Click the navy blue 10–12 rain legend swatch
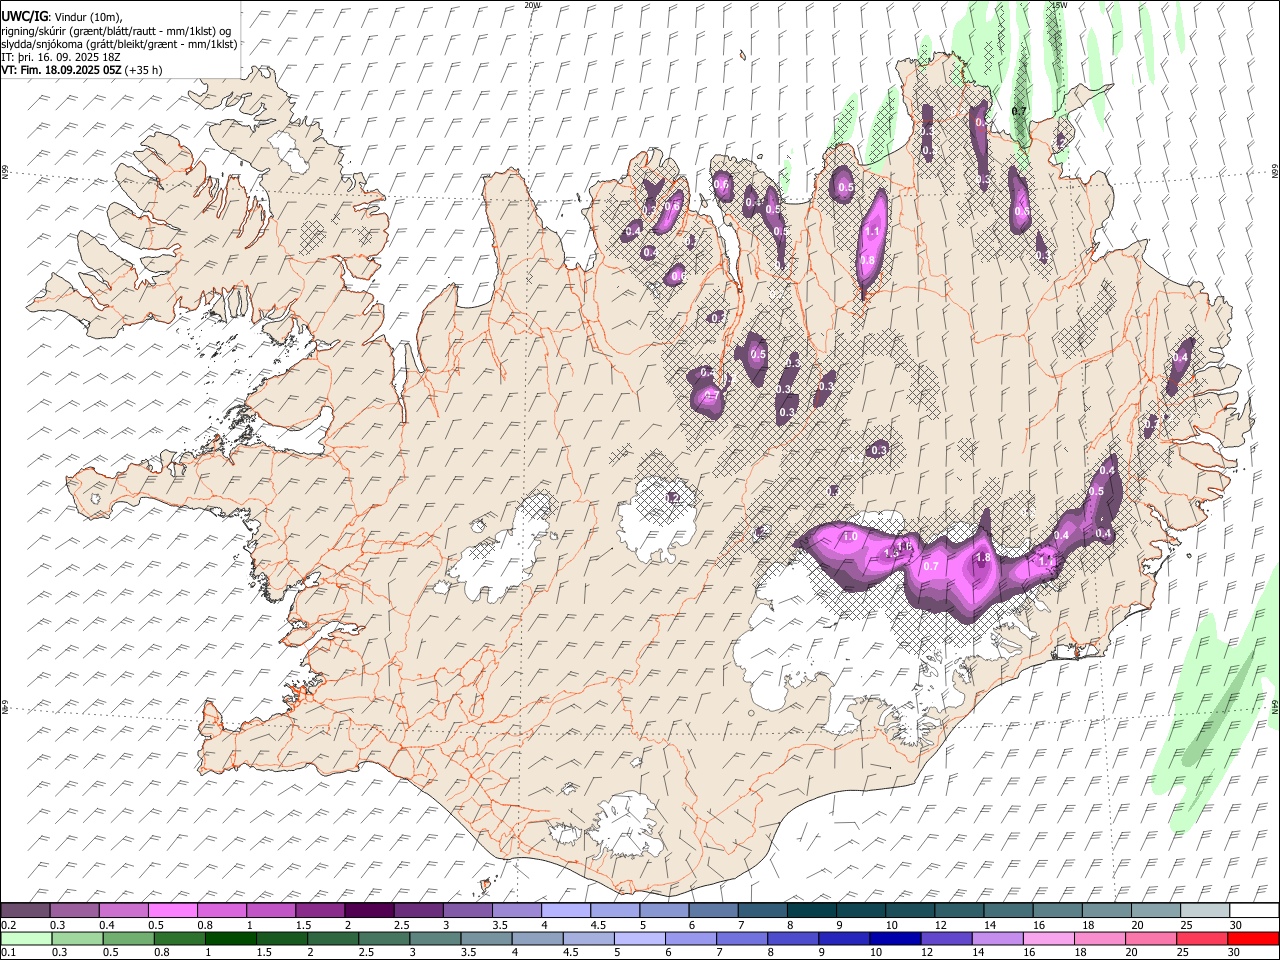This screenshot has width=1280, height=960. 893,938
